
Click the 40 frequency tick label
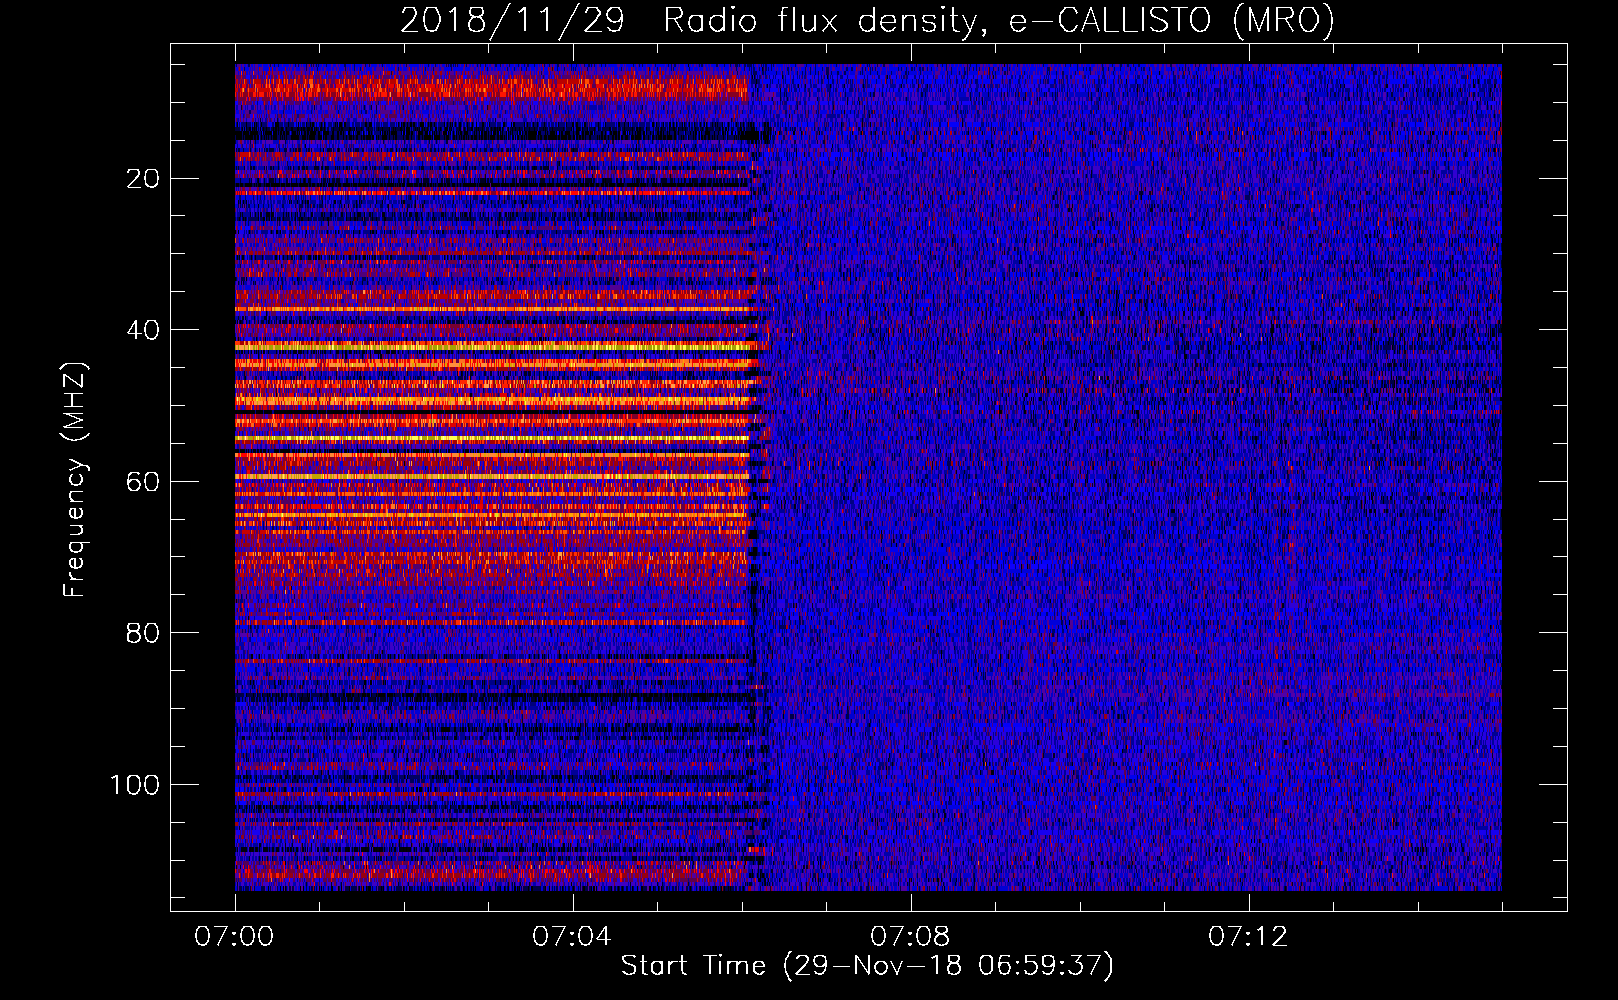click(144, 330)
